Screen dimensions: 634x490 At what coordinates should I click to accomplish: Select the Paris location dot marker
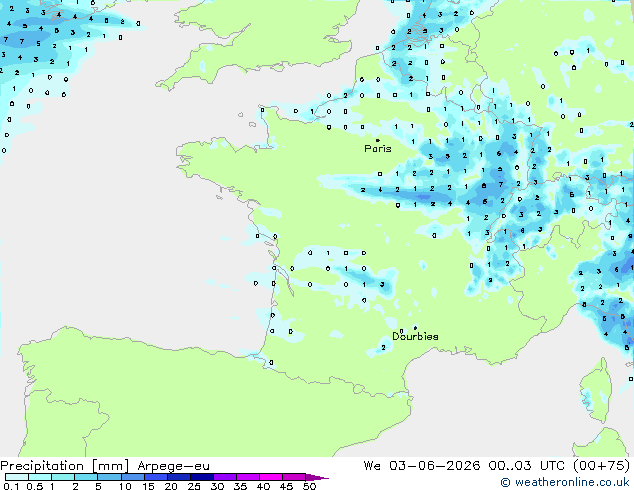378,140
